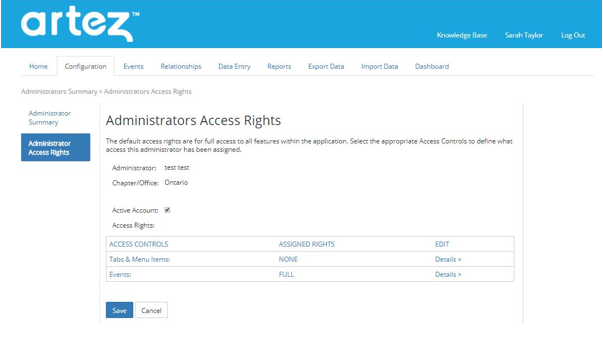Open Details for Tabs & Menu Items

click(448, 259)
